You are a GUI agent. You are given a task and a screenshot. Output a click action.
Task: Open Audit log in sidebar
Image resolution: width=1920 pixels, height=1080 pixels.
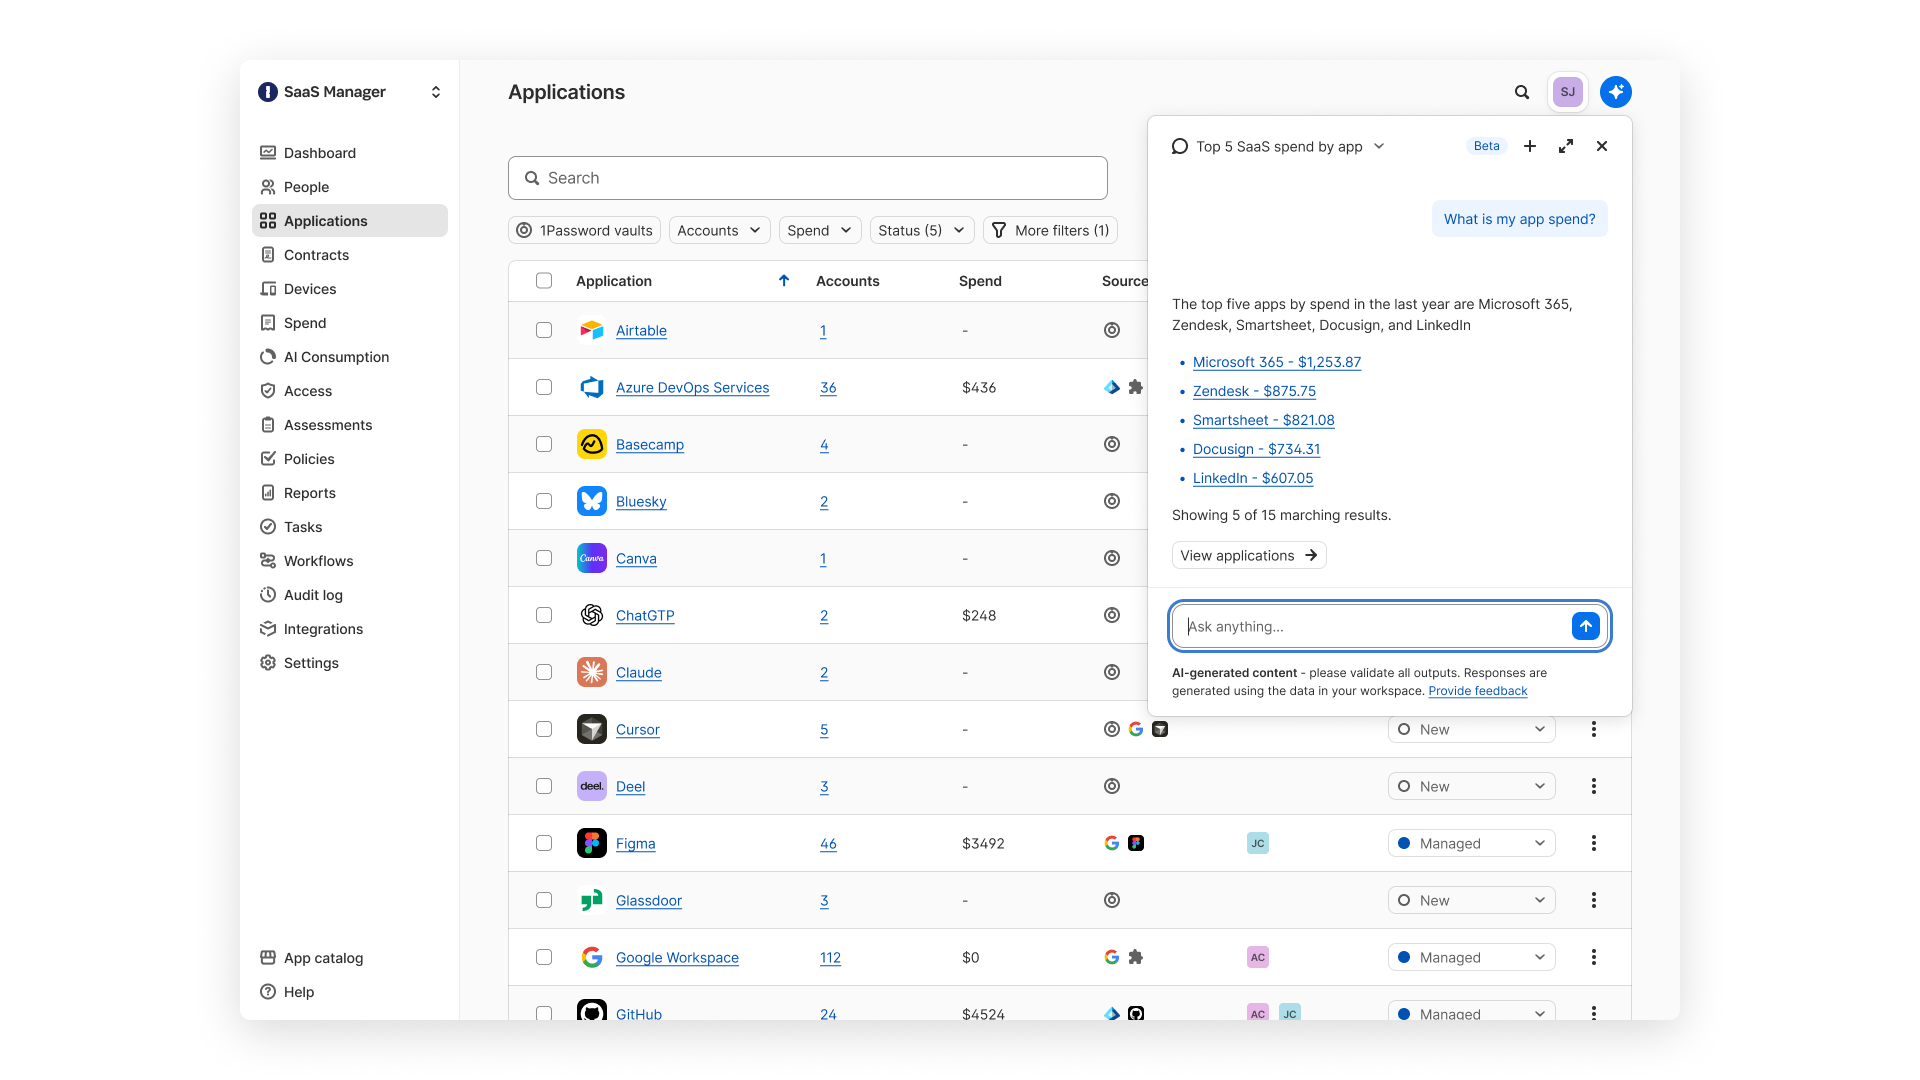(350, 595)
